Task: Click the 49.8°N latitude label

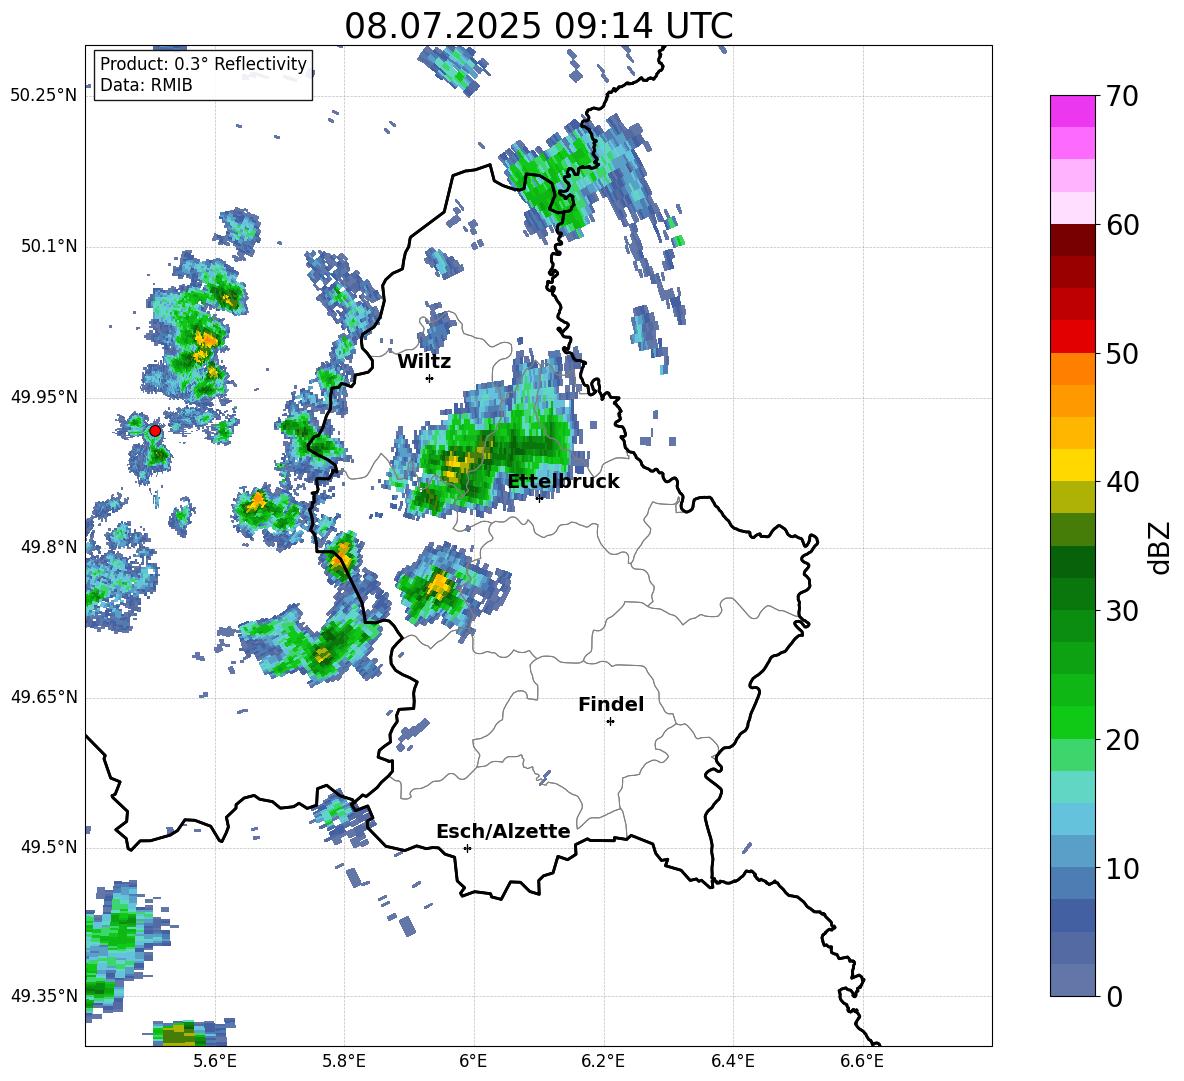Action: point(49,547)
